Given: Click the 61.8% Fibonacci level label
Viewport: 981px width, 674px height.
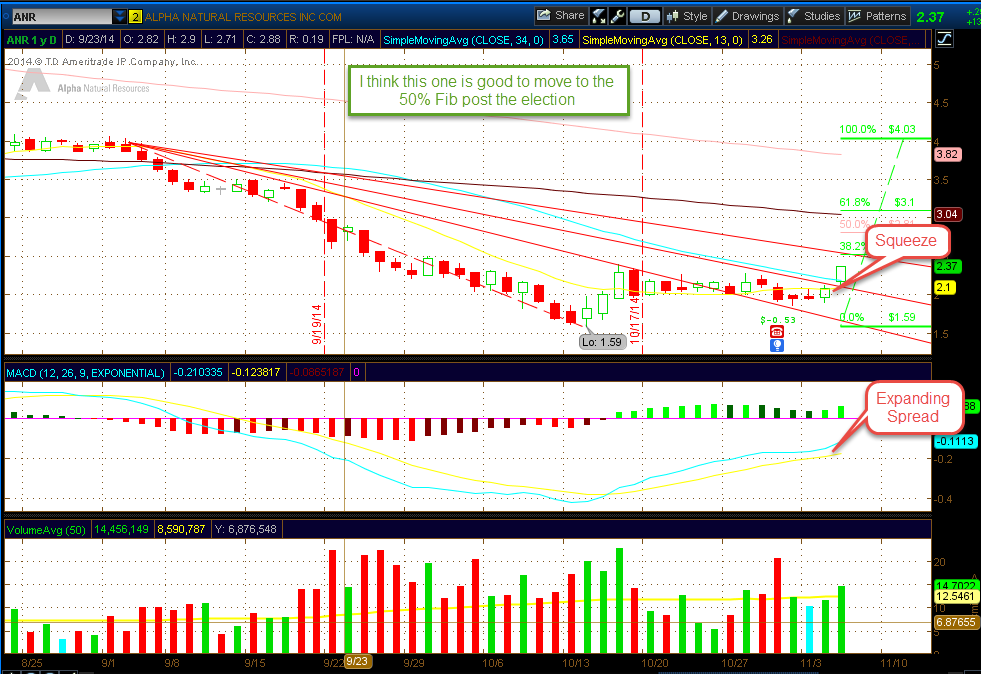Looking at the screenshot, I should 855,202.
